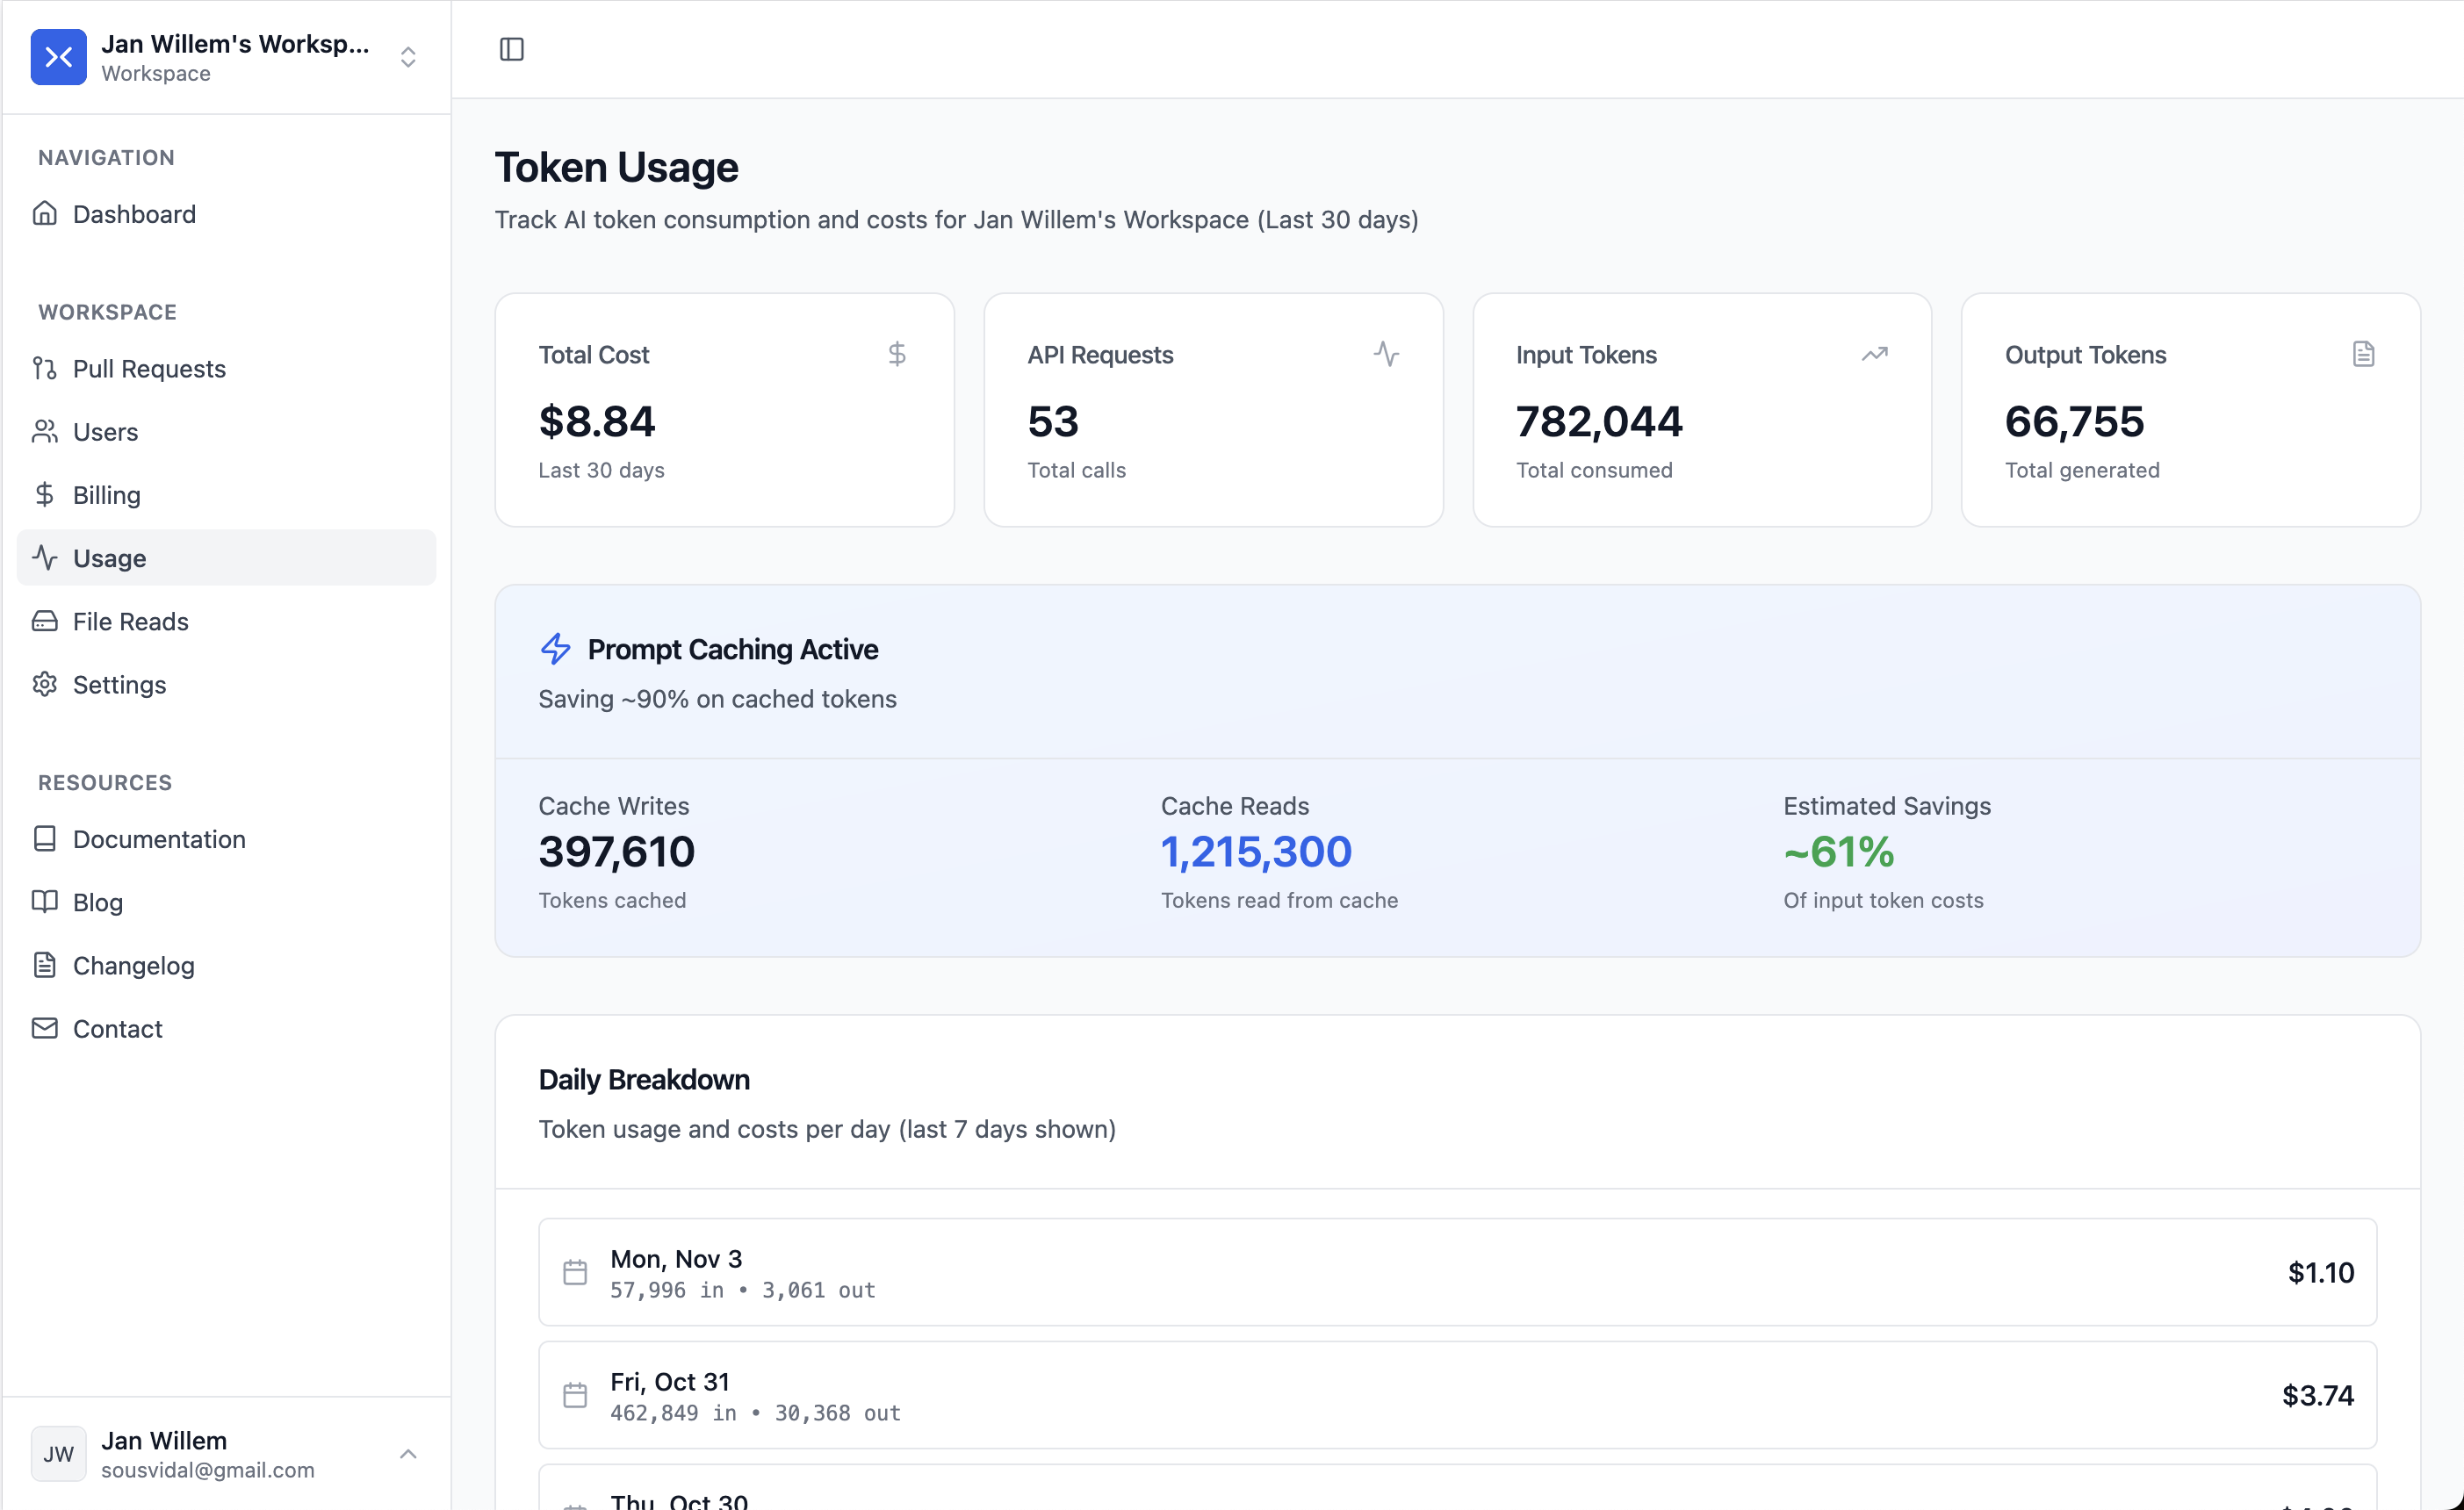Screen dimensions: 2464x1510
Task: Click the Pull Requests branch icon
Action: (45, 368)
